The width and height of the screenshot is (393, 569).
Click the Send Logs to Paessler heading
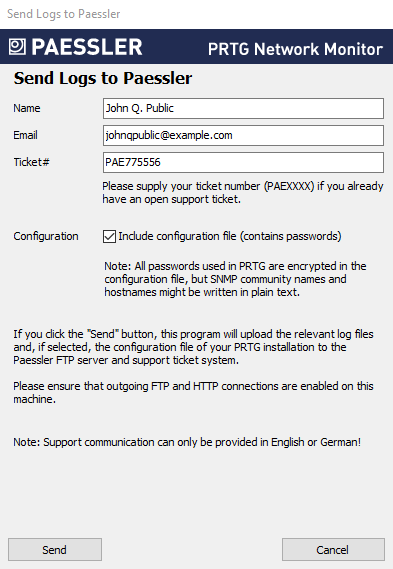pos(103,78)
